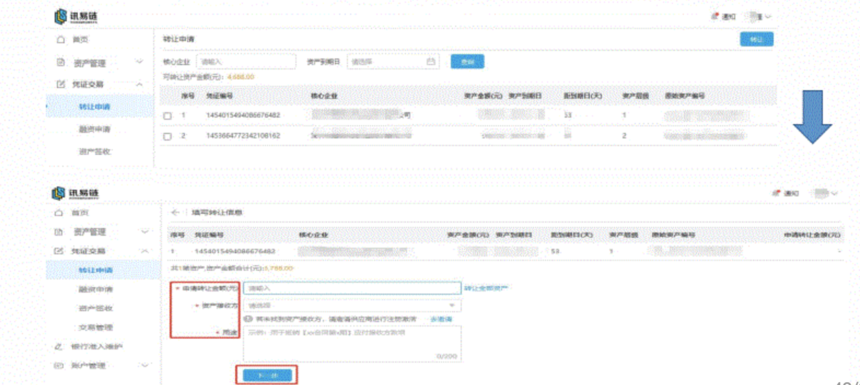Focus the 用途 purpose textarea
This screenshot has height=385, width=860.
pos(352,344)
